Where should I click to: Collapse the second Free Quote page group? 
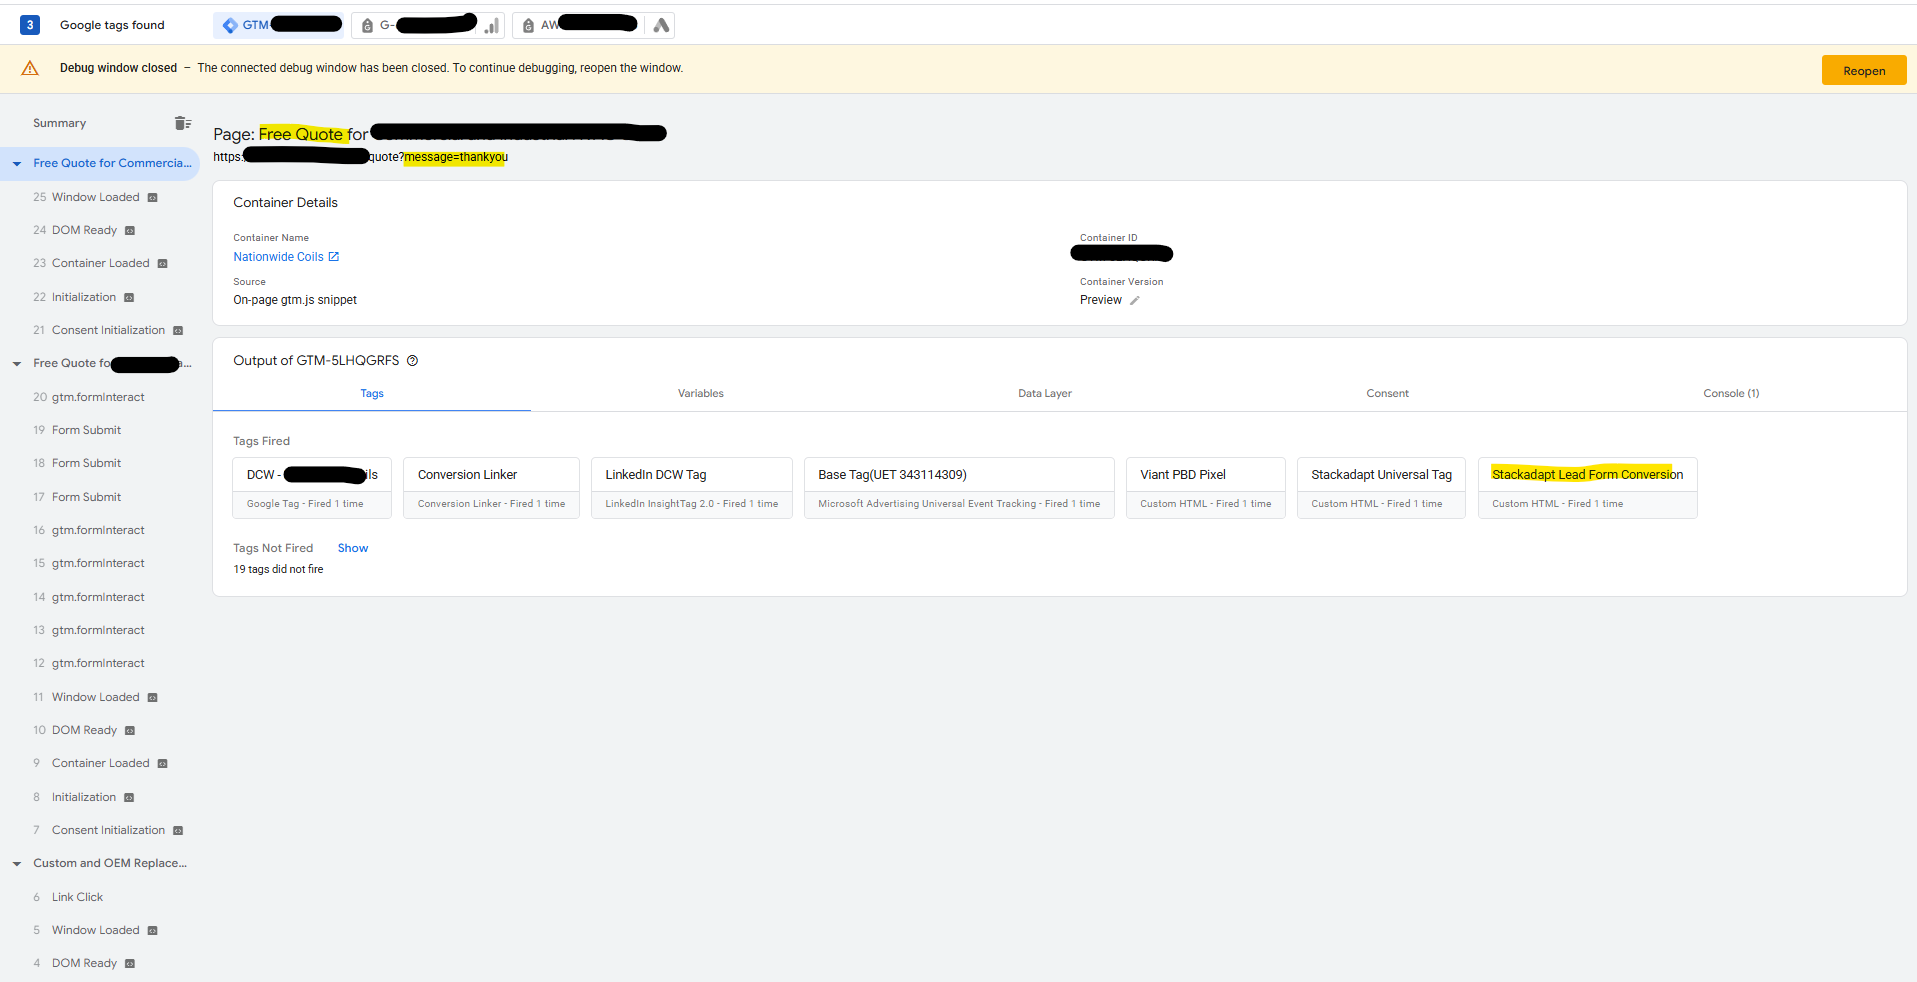pos(17,364)
